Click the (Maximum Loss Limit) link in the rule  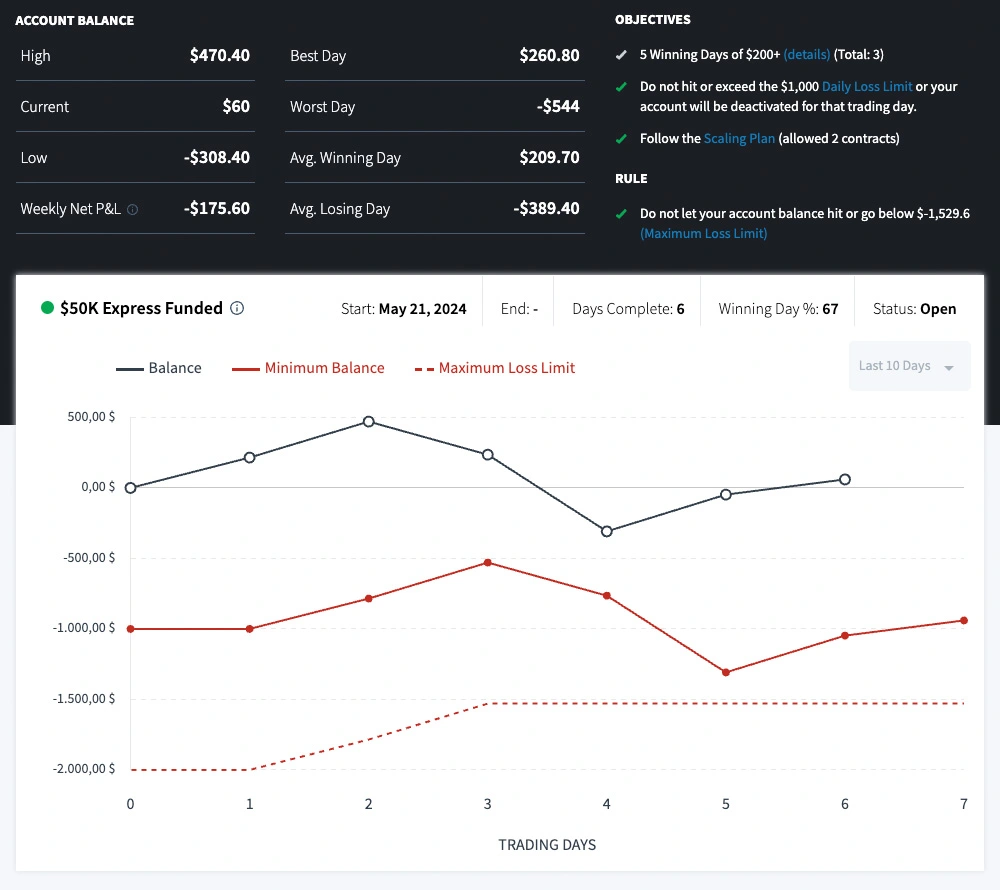(703, 233)
